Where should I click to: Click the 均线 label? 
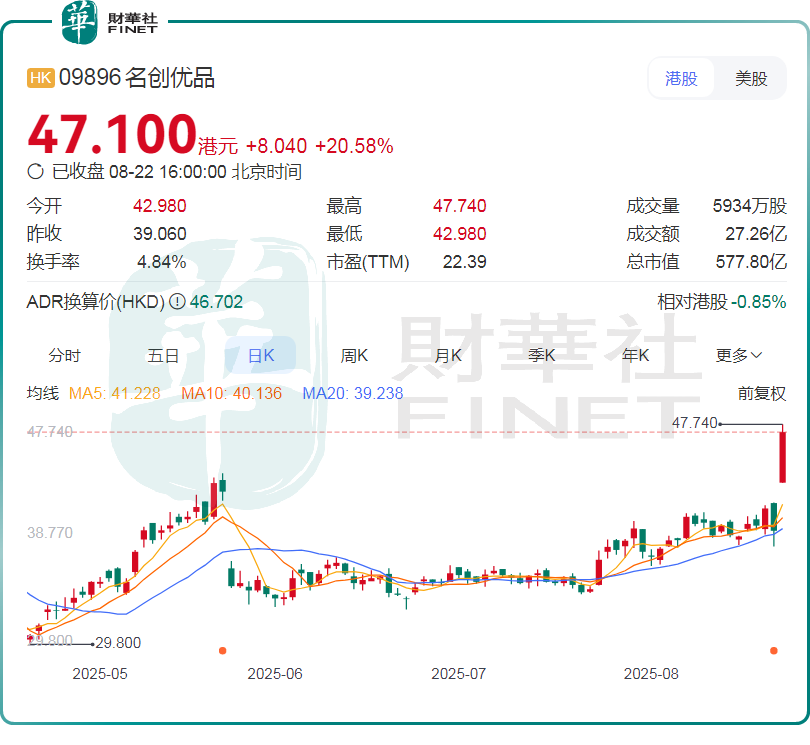[x=43, y=393]
